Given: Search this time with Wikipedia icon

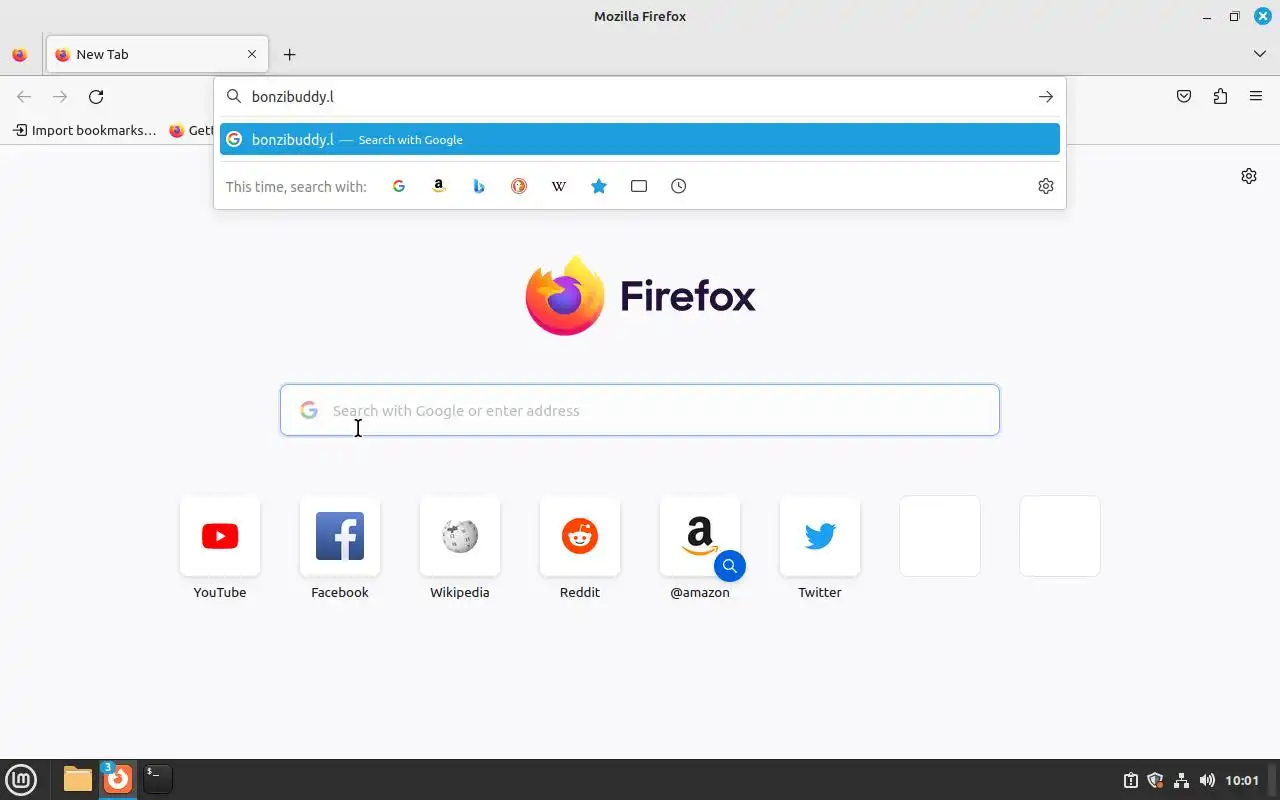Looking at the screenshot, I should [559, 186].
